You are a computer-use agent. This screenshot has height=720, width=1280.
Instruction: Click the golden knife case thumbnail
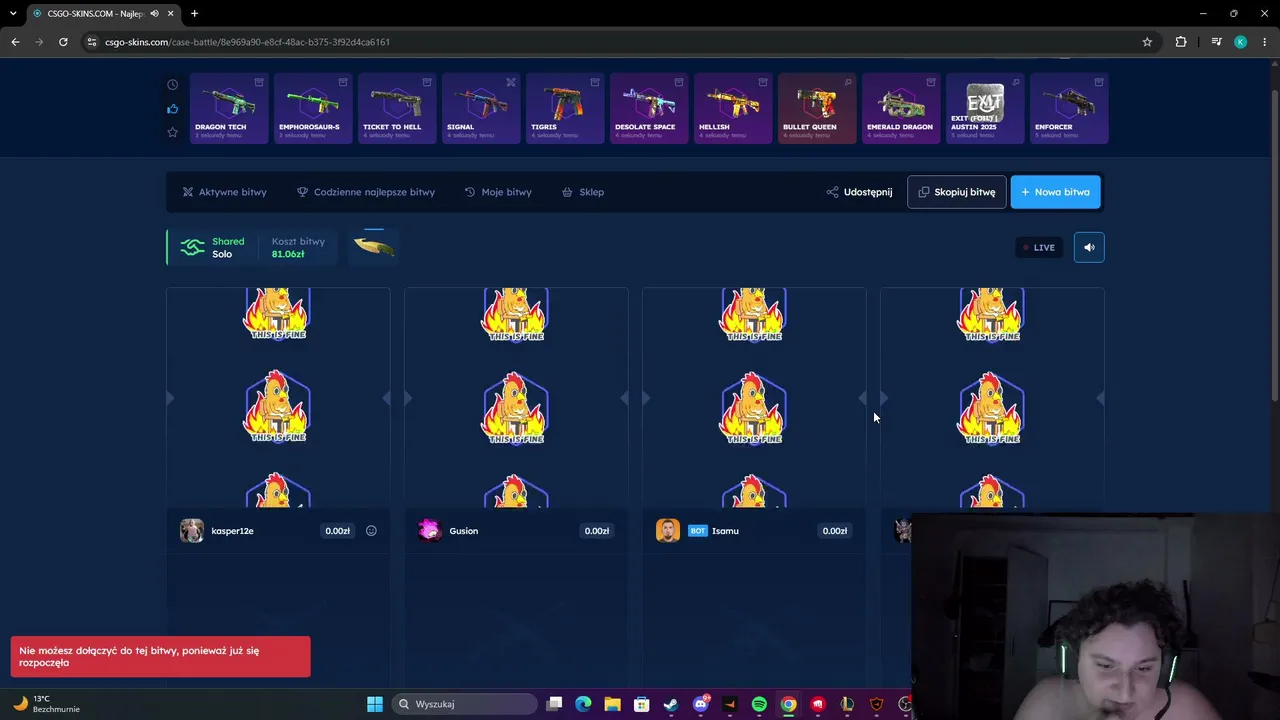[374, 246]
